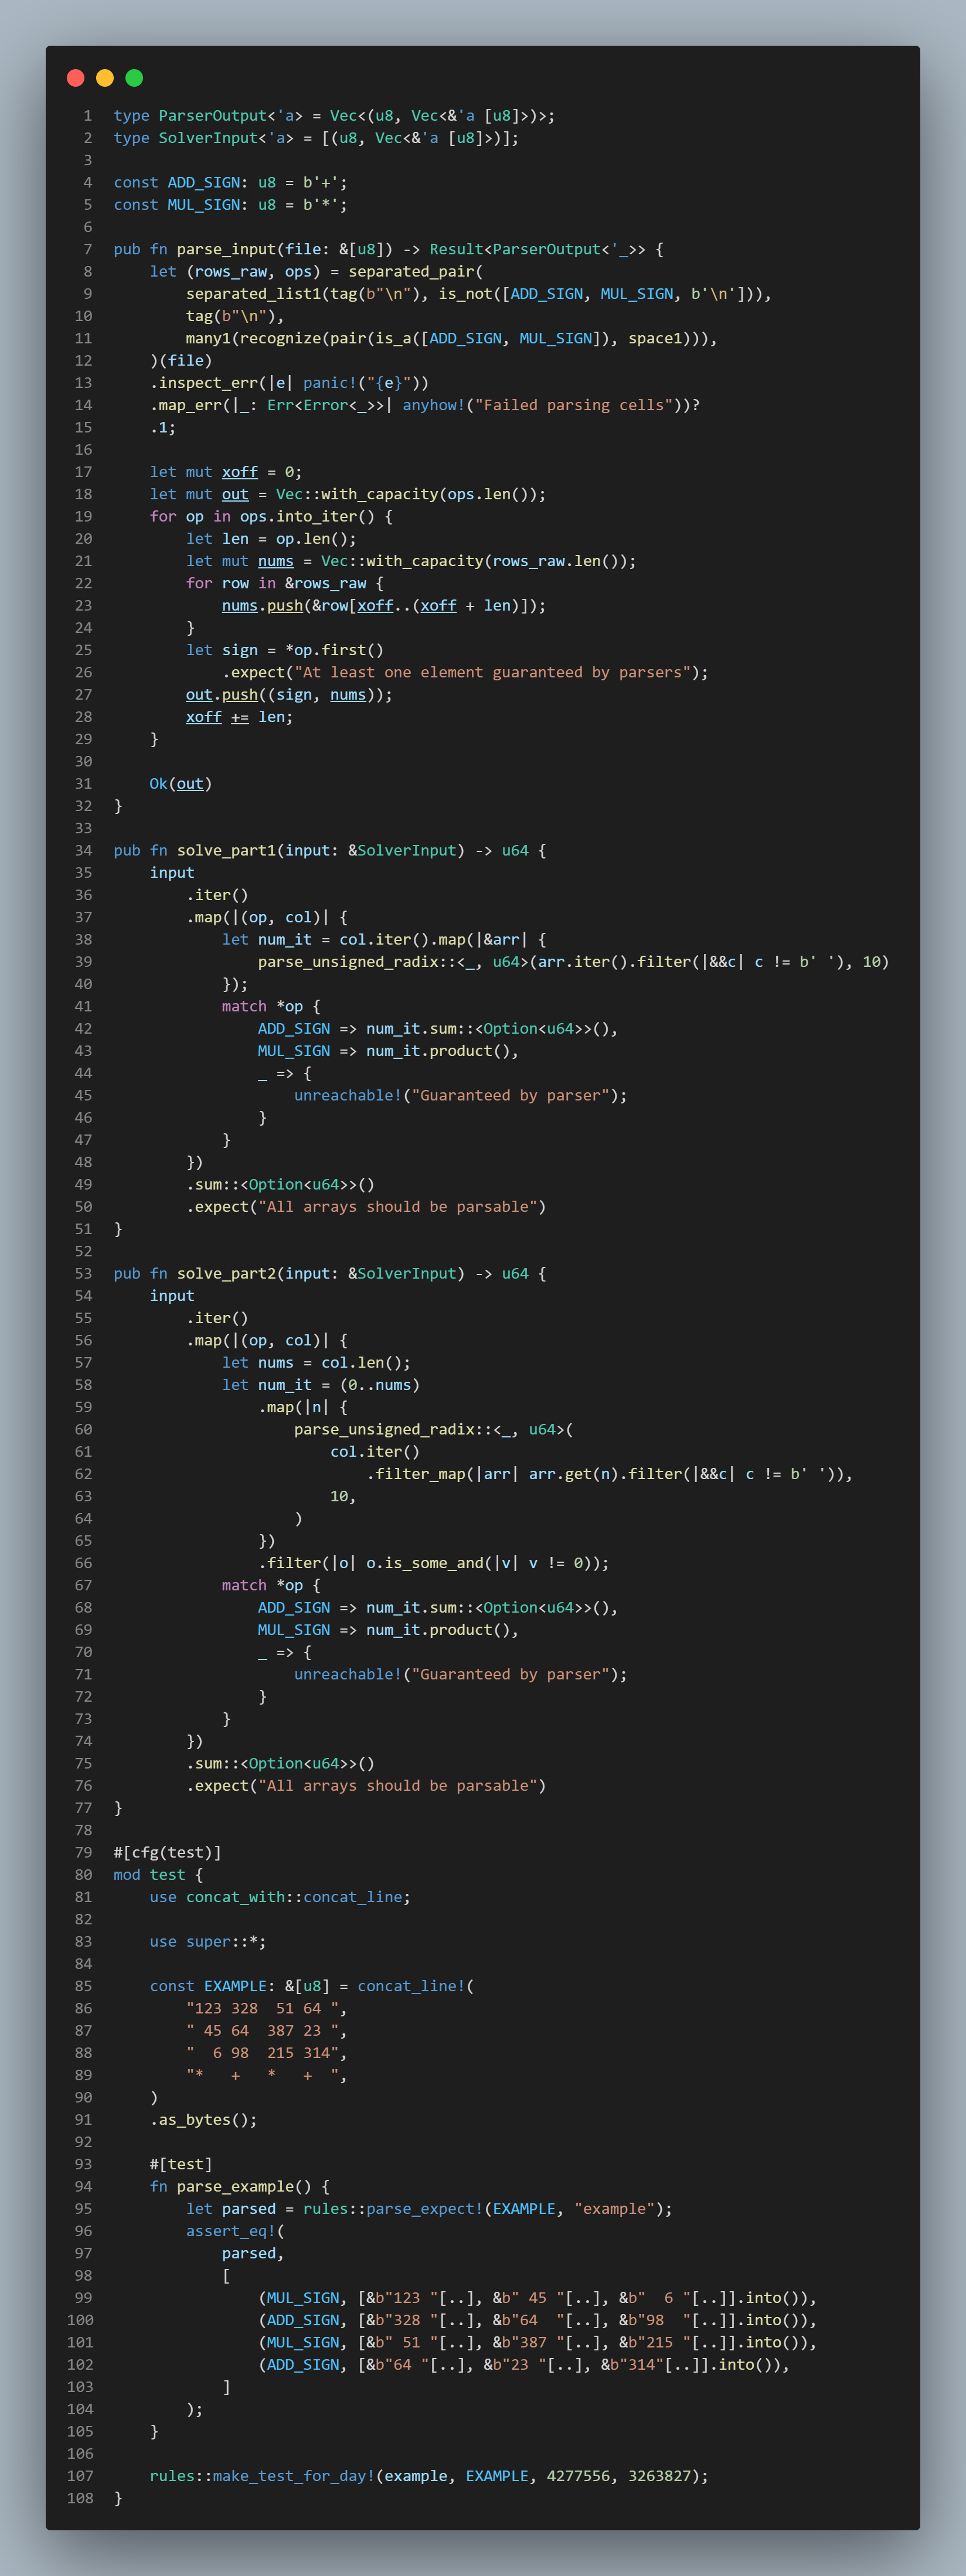Click the 'recognize' call on line 11
This screenshot has width=966, height=2576.
pyautogui.click(x=280, y=338)
